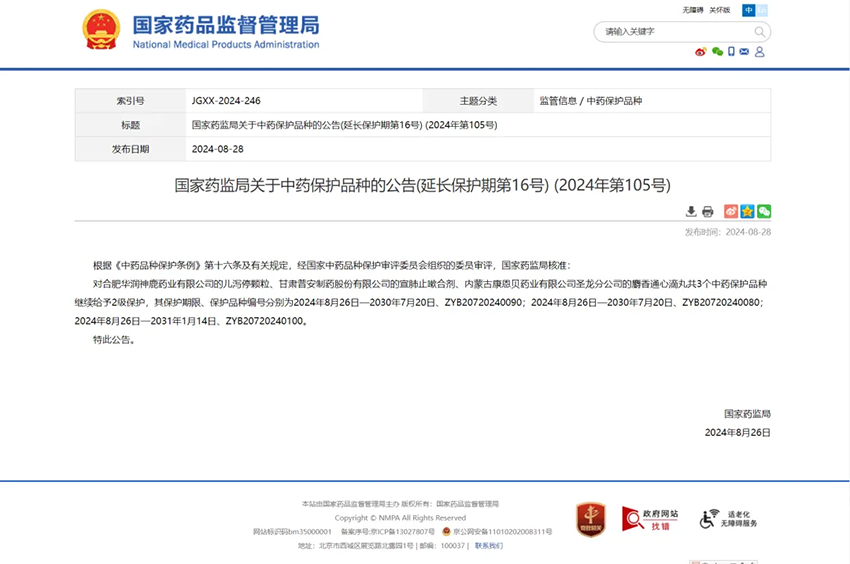Screen dimensions: 850x564
Task: Open the header WeChat icon
Action: point(717,52)
